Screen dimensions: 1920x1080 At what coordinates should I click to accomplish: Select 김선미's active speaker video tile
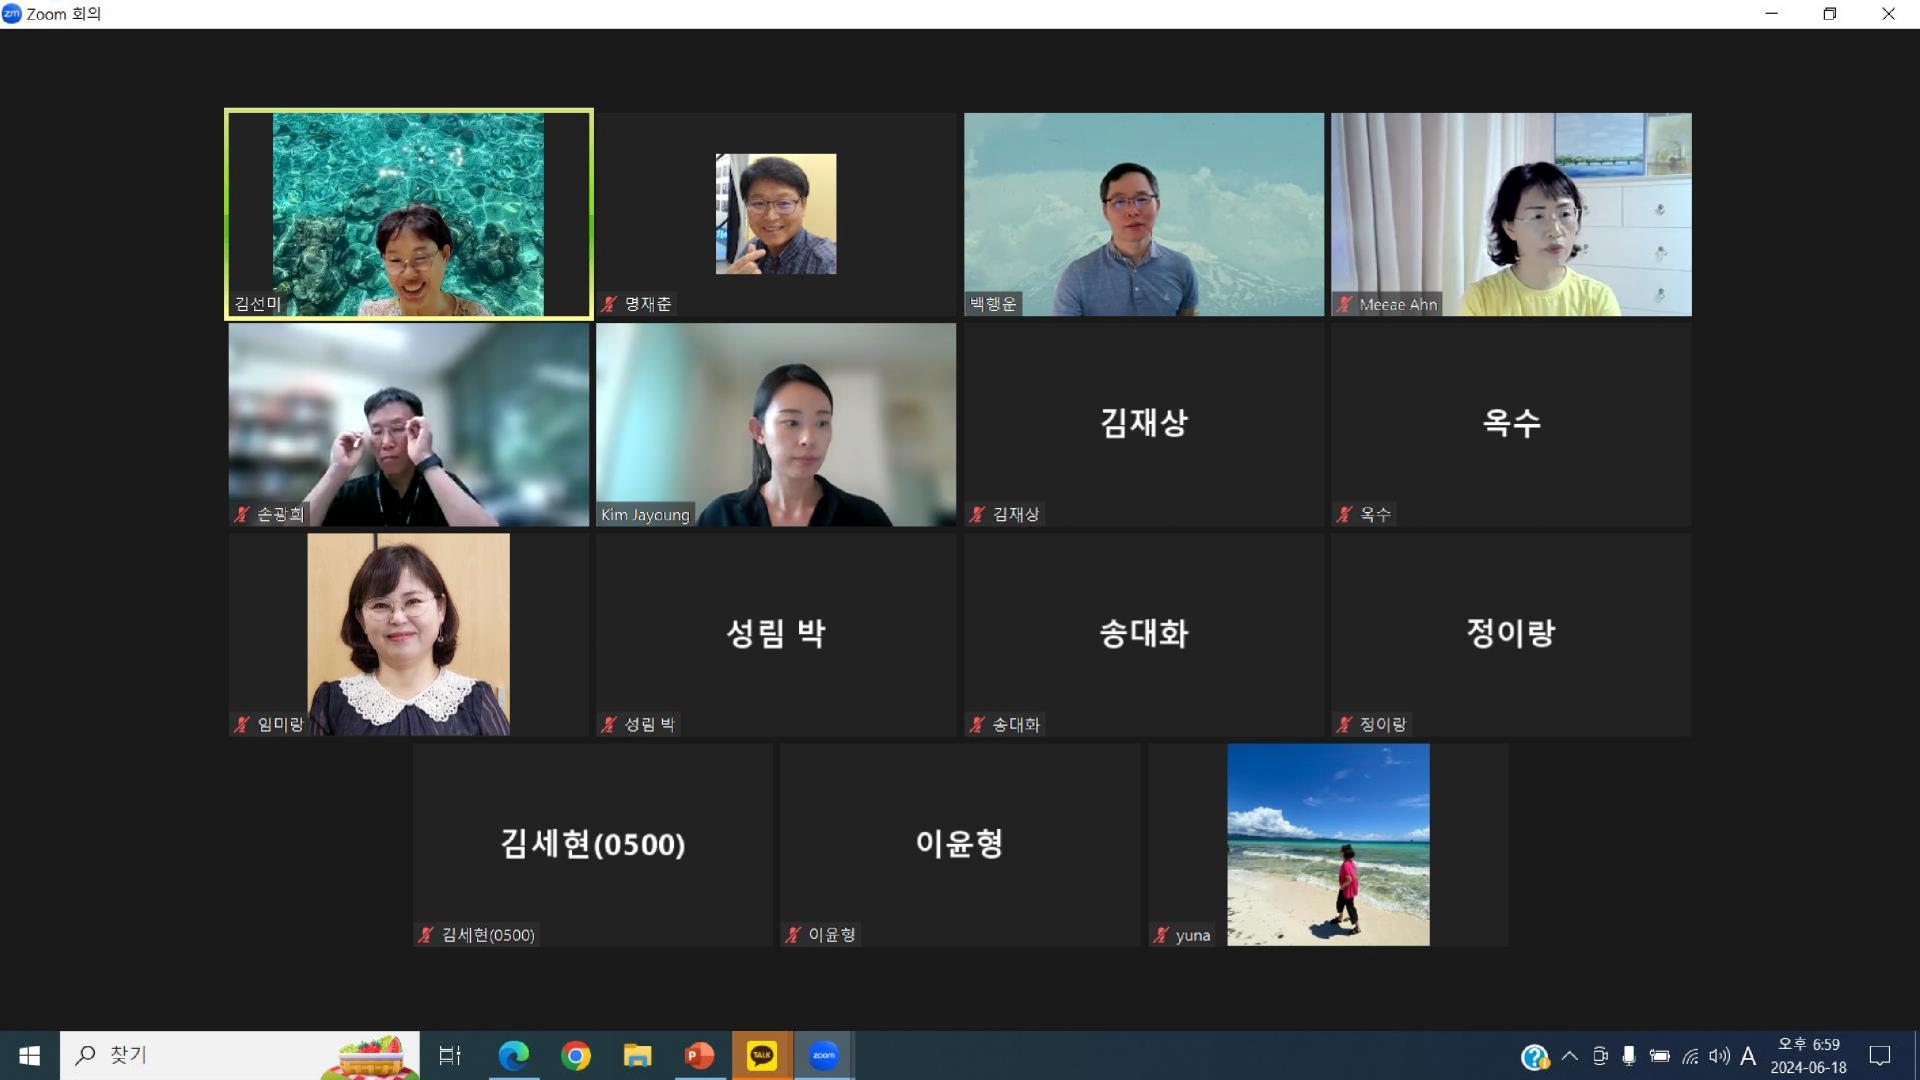pyautogui.click(x=409, y=214)
